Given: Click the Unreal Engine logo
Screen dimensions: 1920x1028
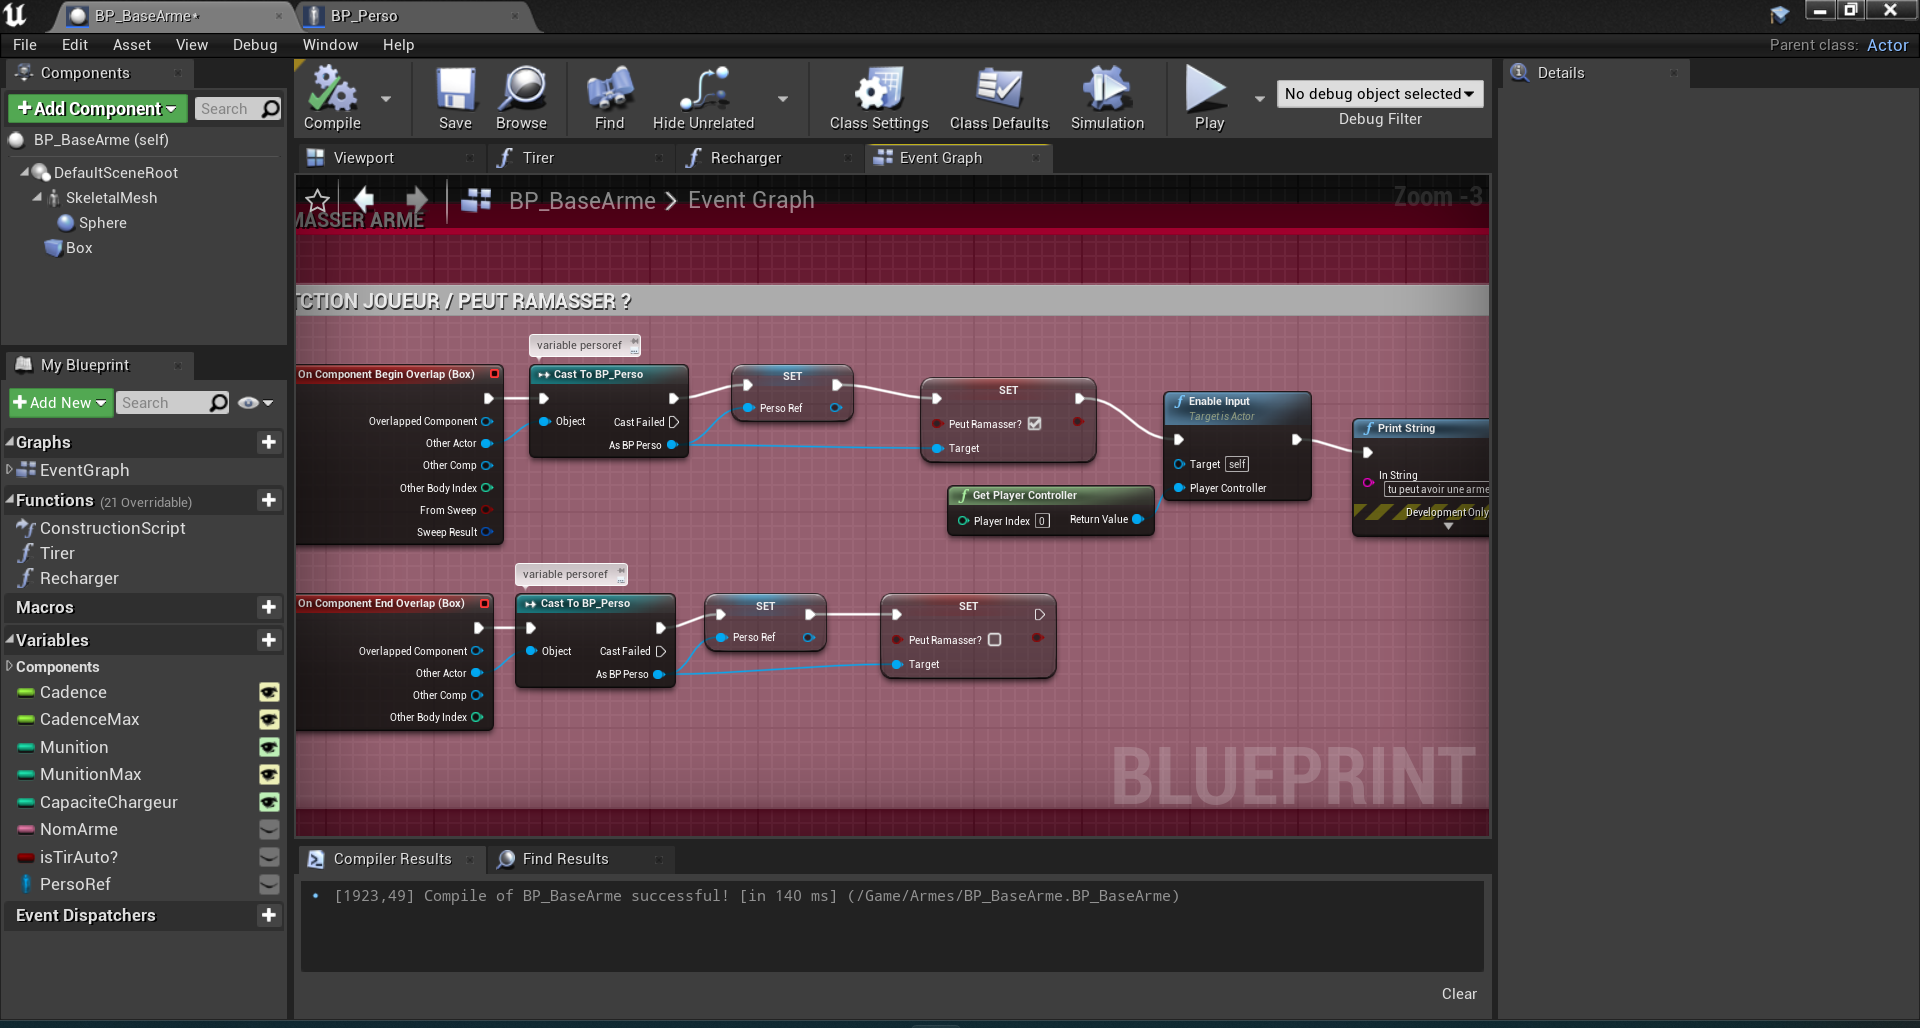Looking at the screenshot, I should click(16, 15).
